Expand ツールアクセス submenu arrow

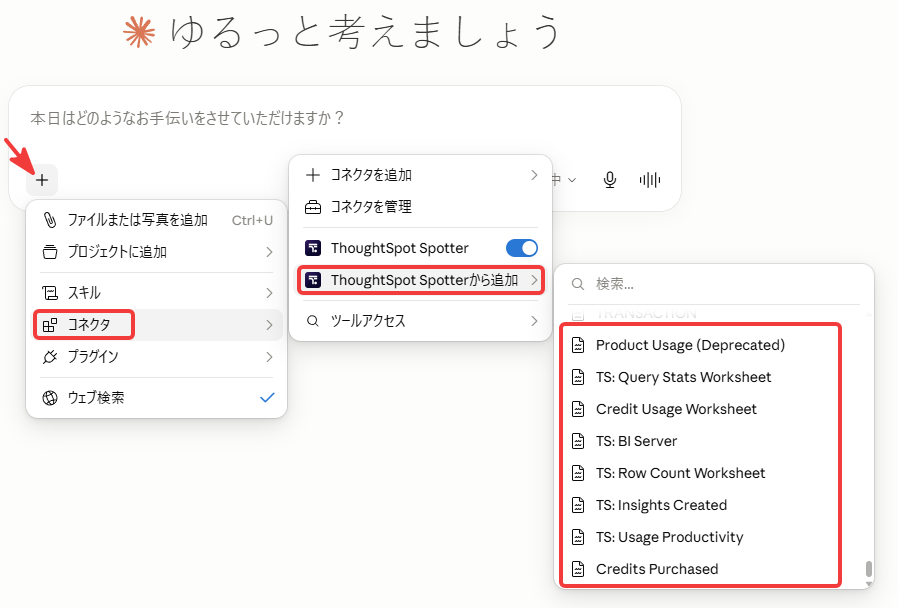click(534, 321)
